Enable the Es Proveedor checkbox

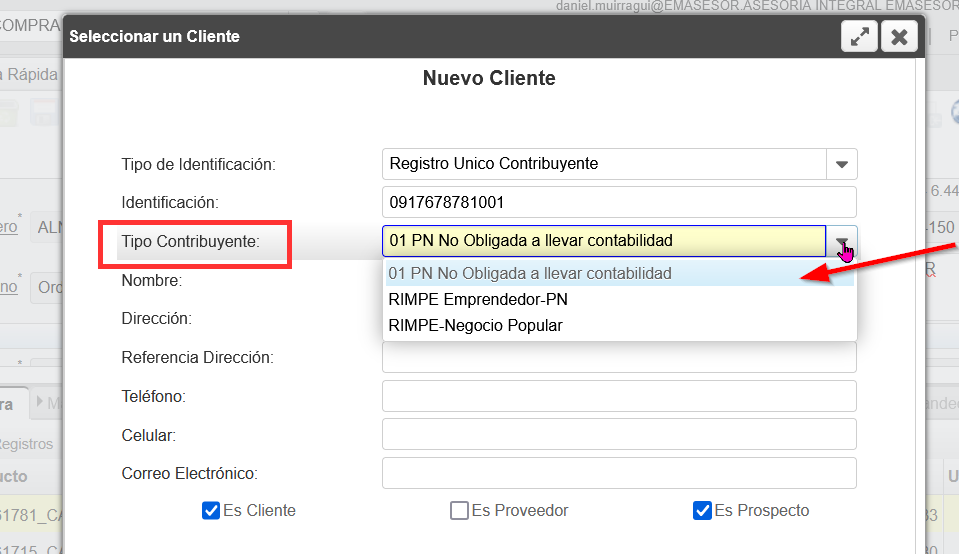[x=459, y=511]
